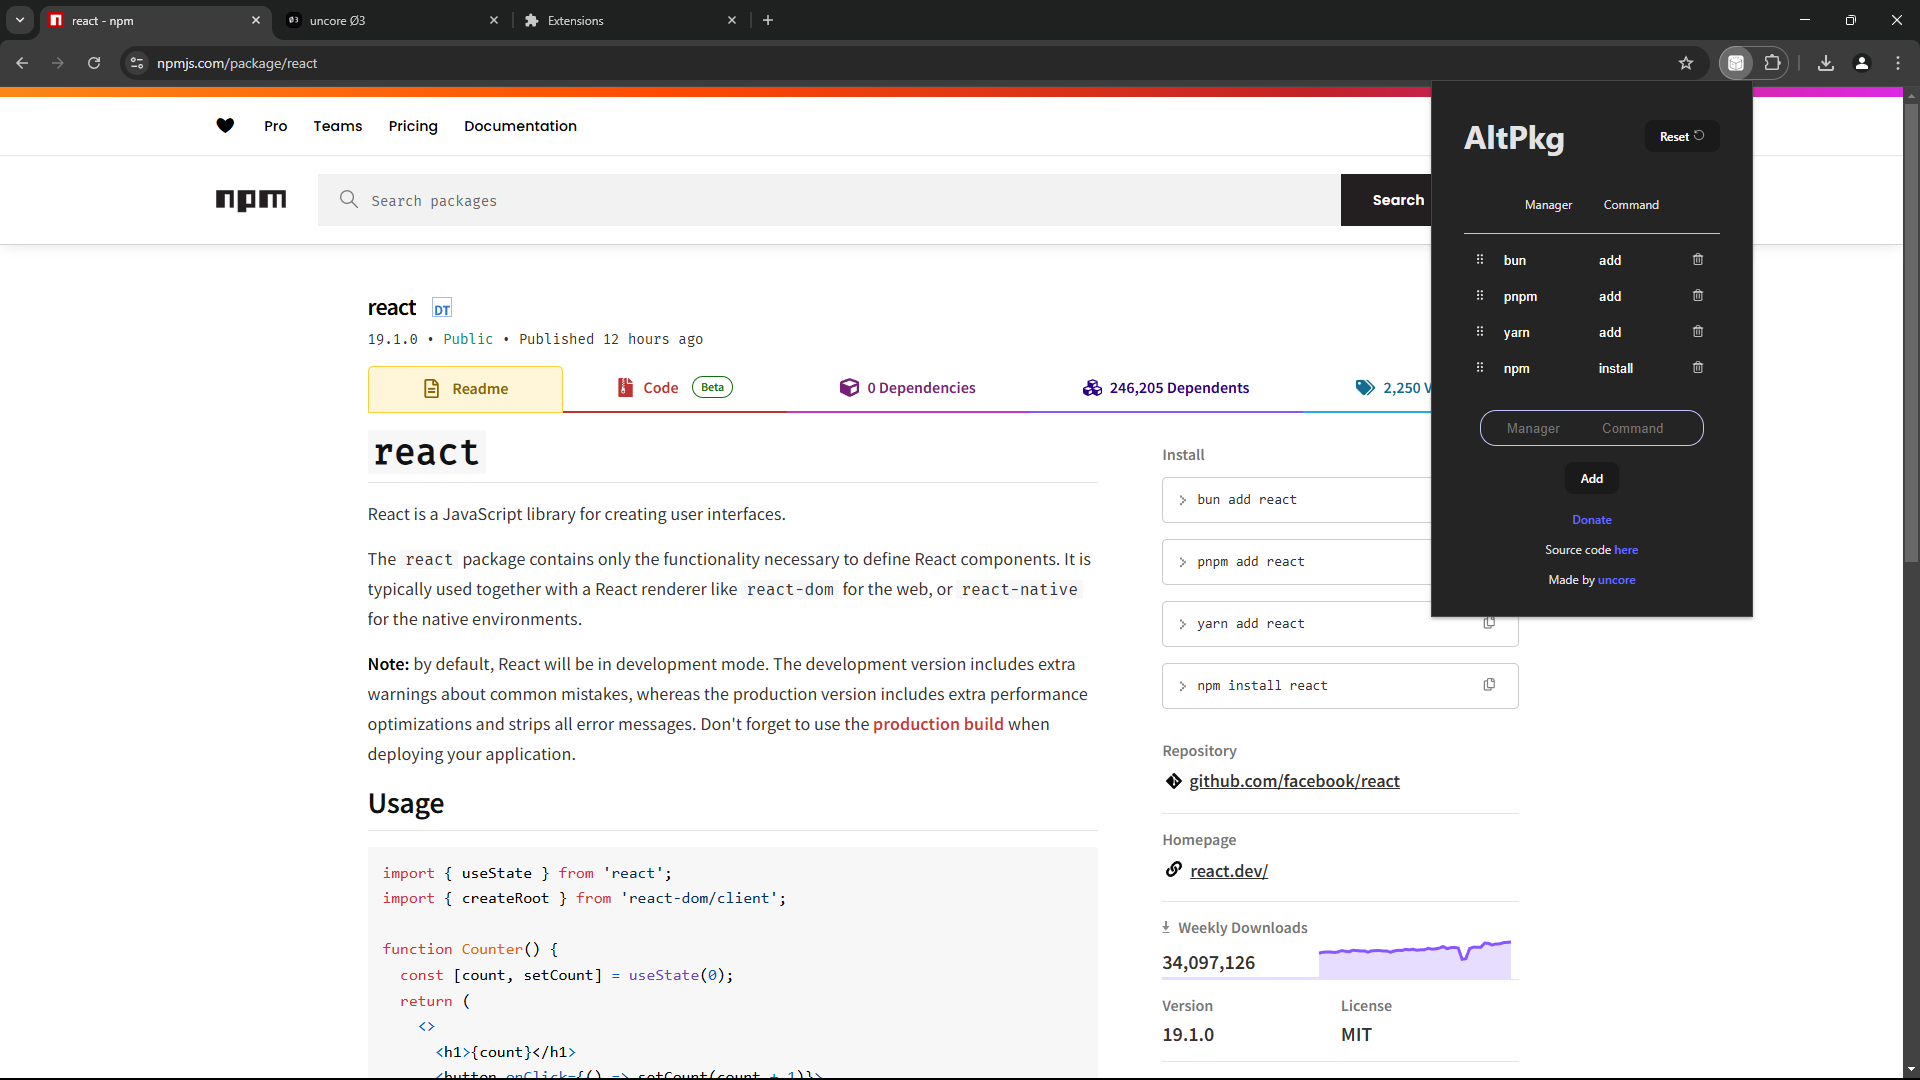Close the react - npm tab
Screen dimensions: 1920x1080
point(256,20)
